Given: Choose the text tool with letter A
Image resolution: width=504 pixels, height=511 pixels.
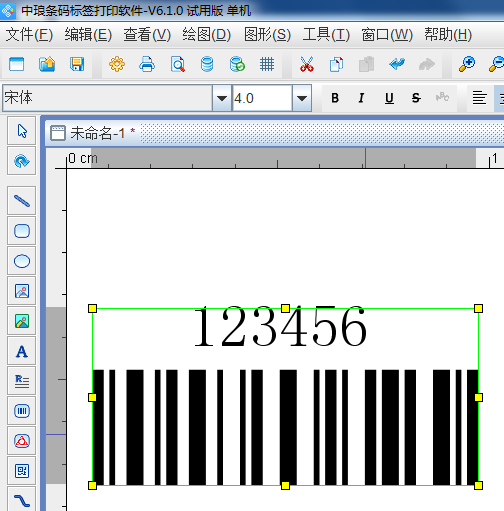Looking at the screenshot, I should click(x=22, y=351).
